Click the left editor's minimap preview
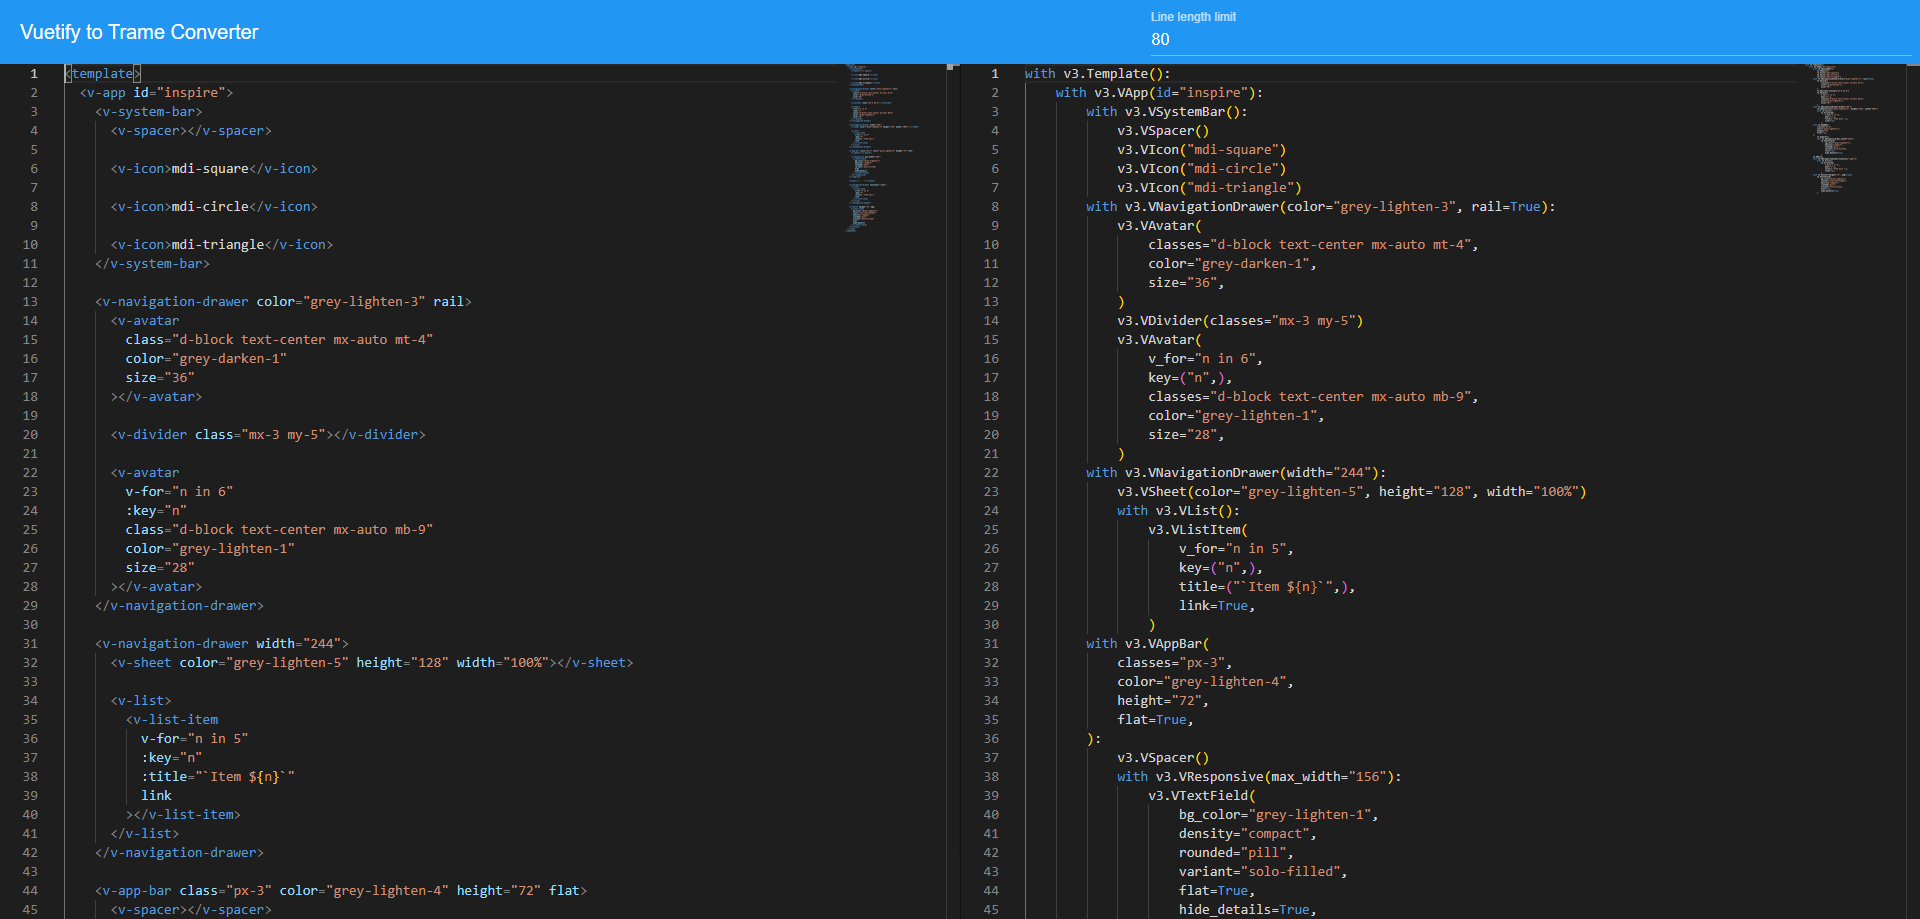1920x919 pixels. coord(880,150)
